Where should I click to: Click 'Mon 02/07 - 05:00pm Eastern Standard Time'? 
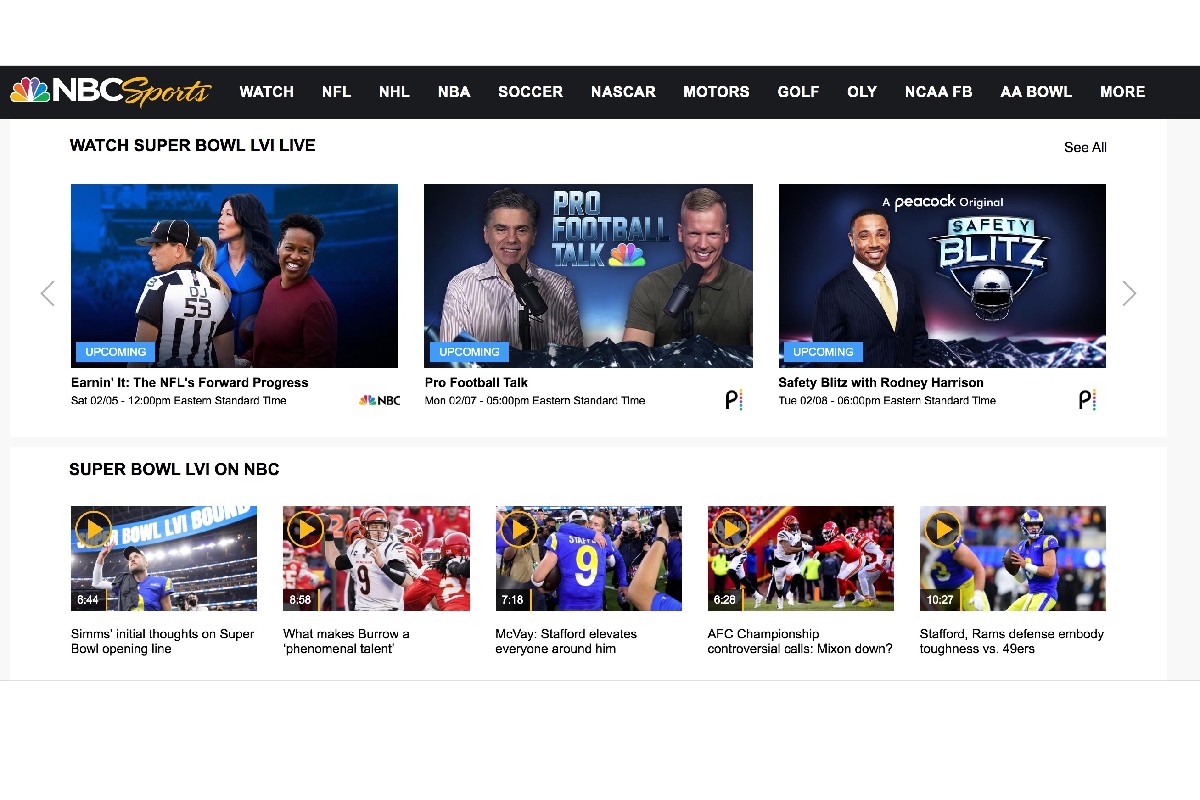[x=535, y=400]
